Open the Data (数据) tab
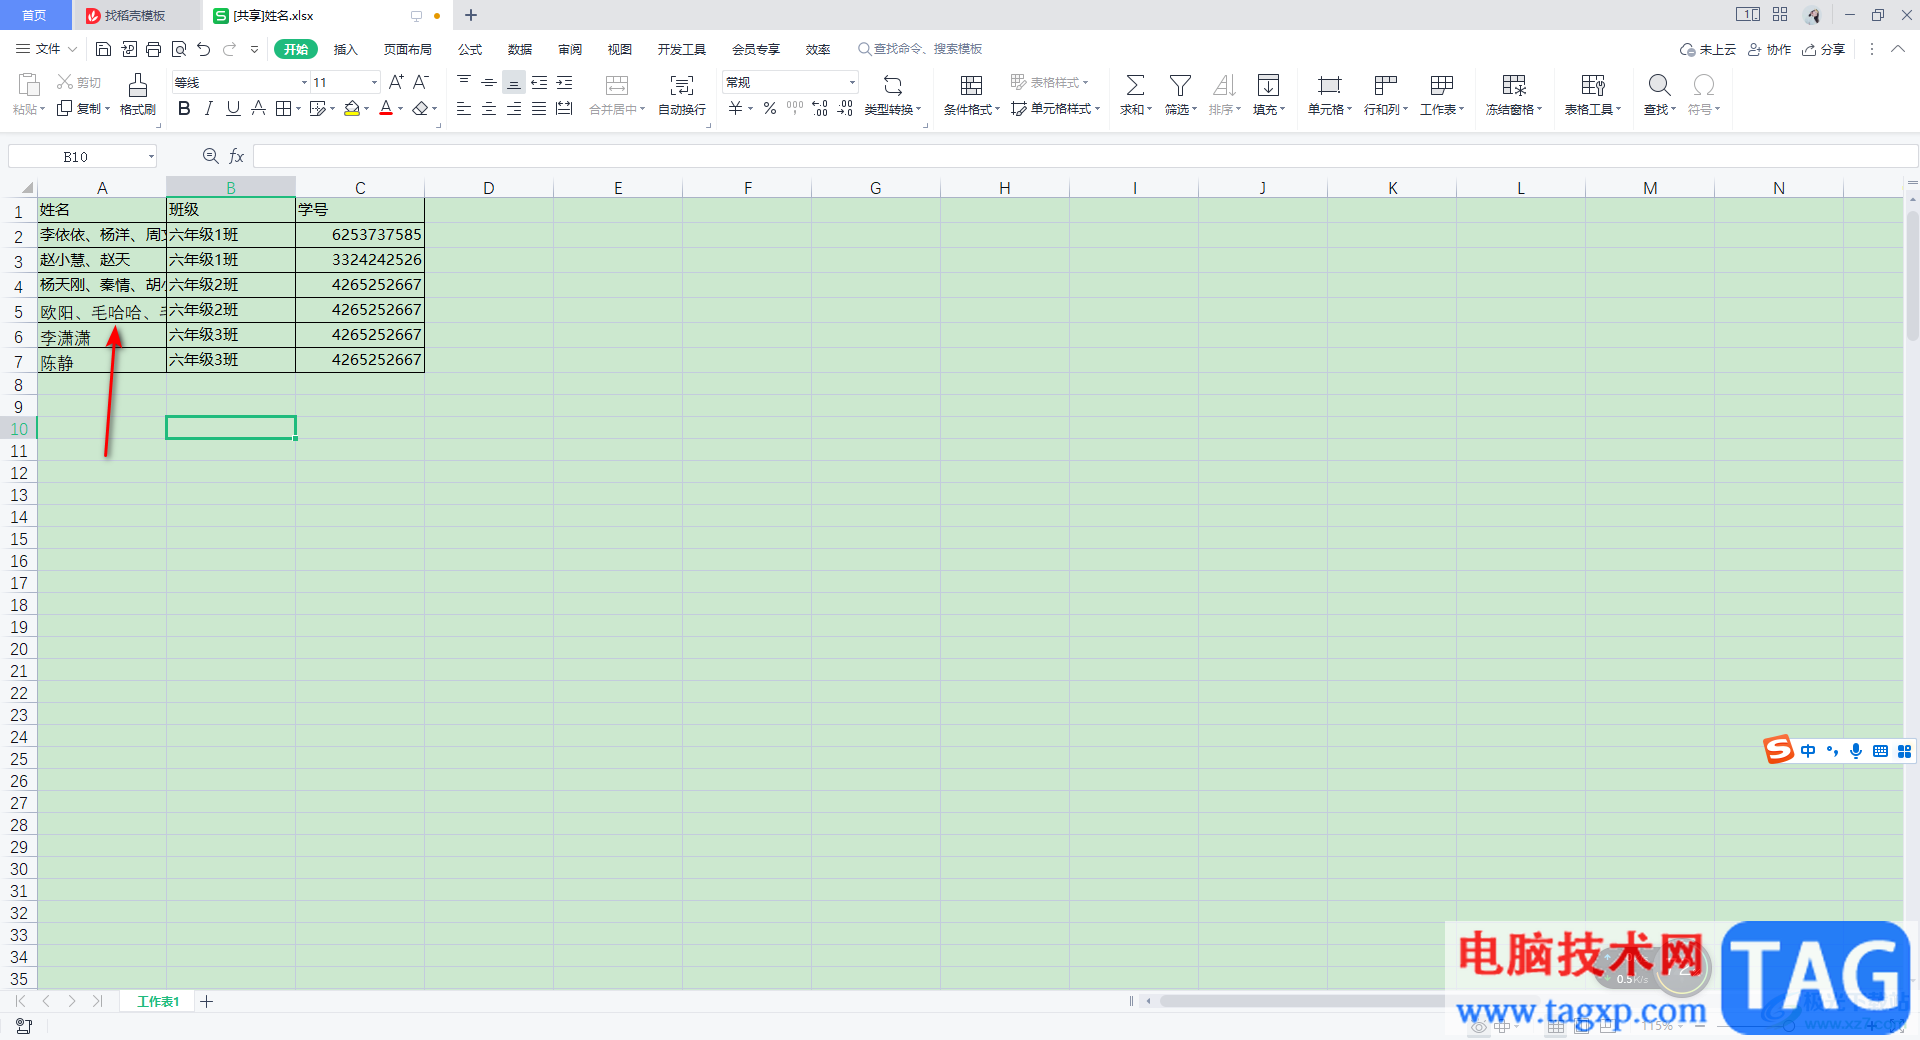 coord(520,49)
